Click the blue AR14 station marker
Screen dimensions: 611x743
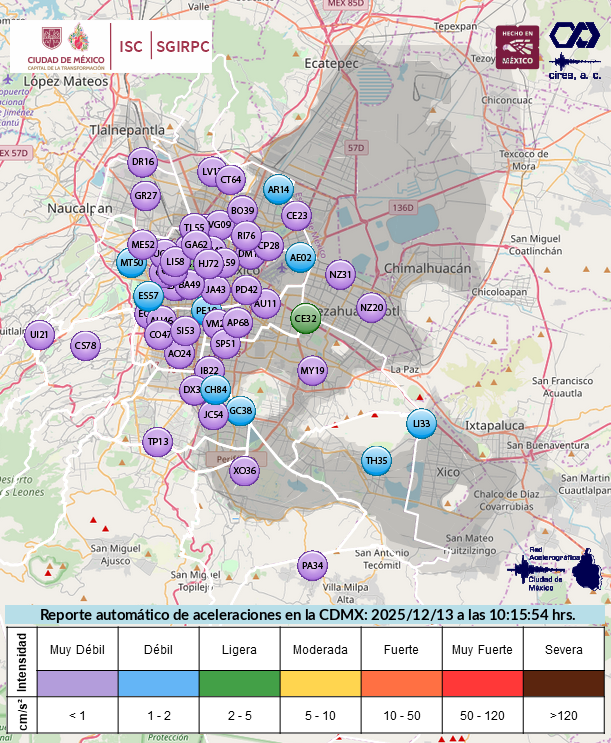click(x=278, y=189)
